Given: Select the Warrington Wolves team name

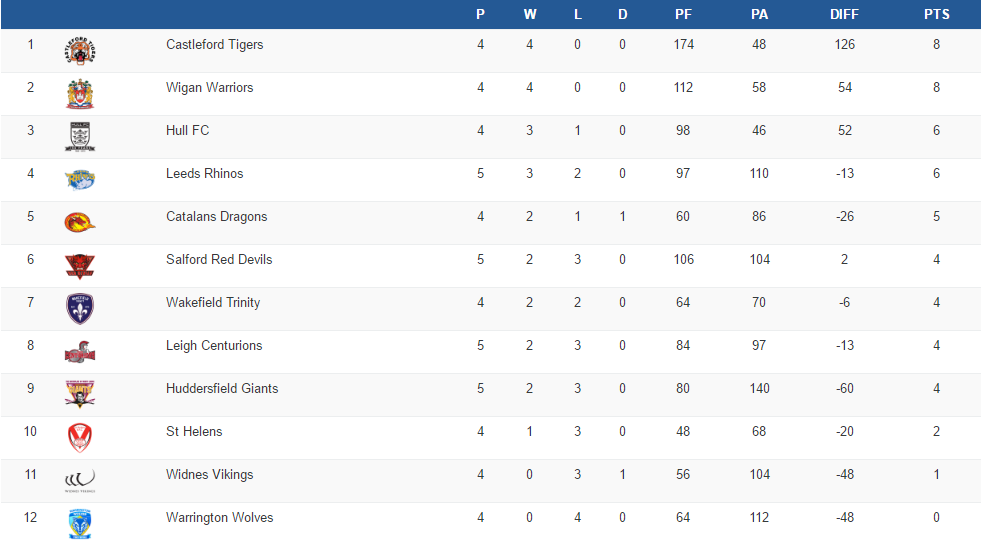Looking at the screenshot, I should pos(219,518).
